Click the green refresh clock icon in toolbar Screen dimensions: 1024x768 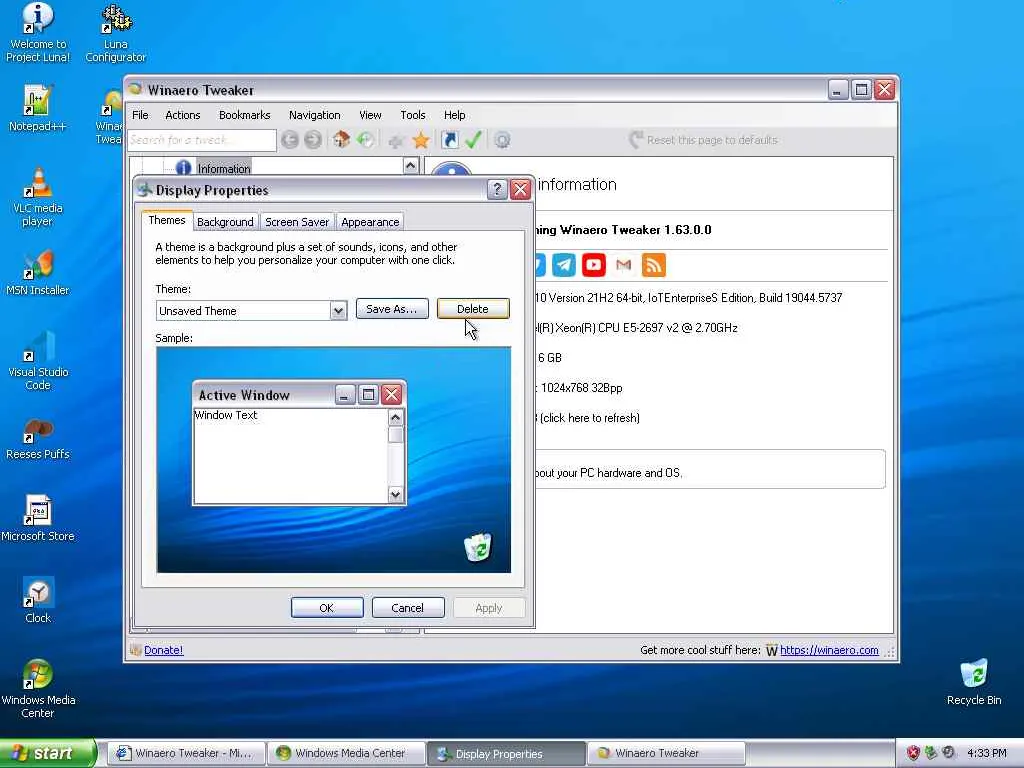365,140
